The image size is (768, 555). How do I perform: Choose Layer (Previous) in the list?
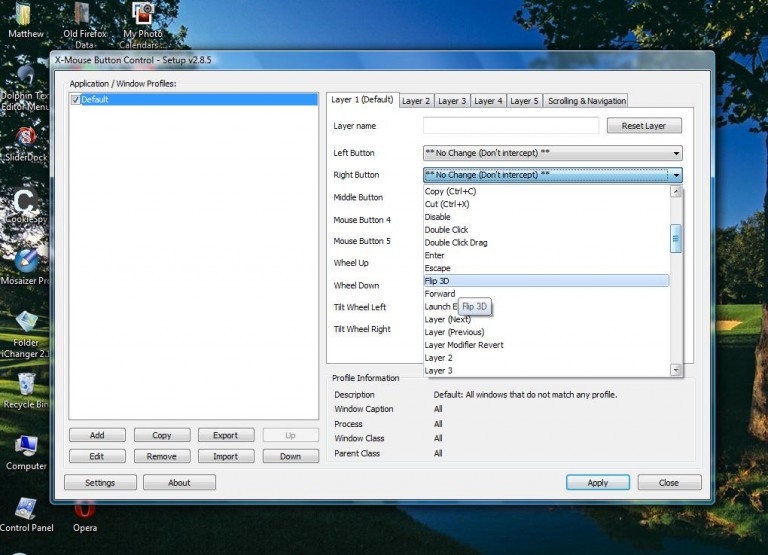(546, 332)
